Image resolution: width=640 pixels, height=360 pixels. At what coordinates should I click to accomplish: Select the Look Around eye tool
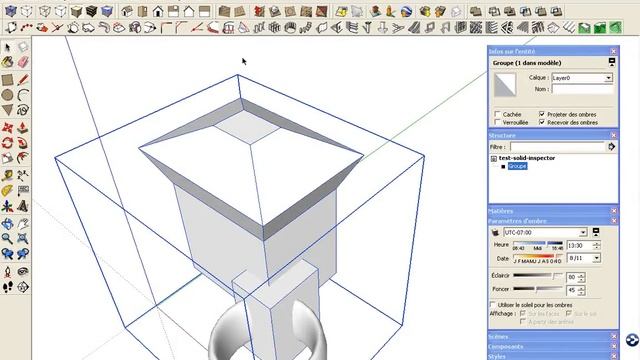coord(23,272)
